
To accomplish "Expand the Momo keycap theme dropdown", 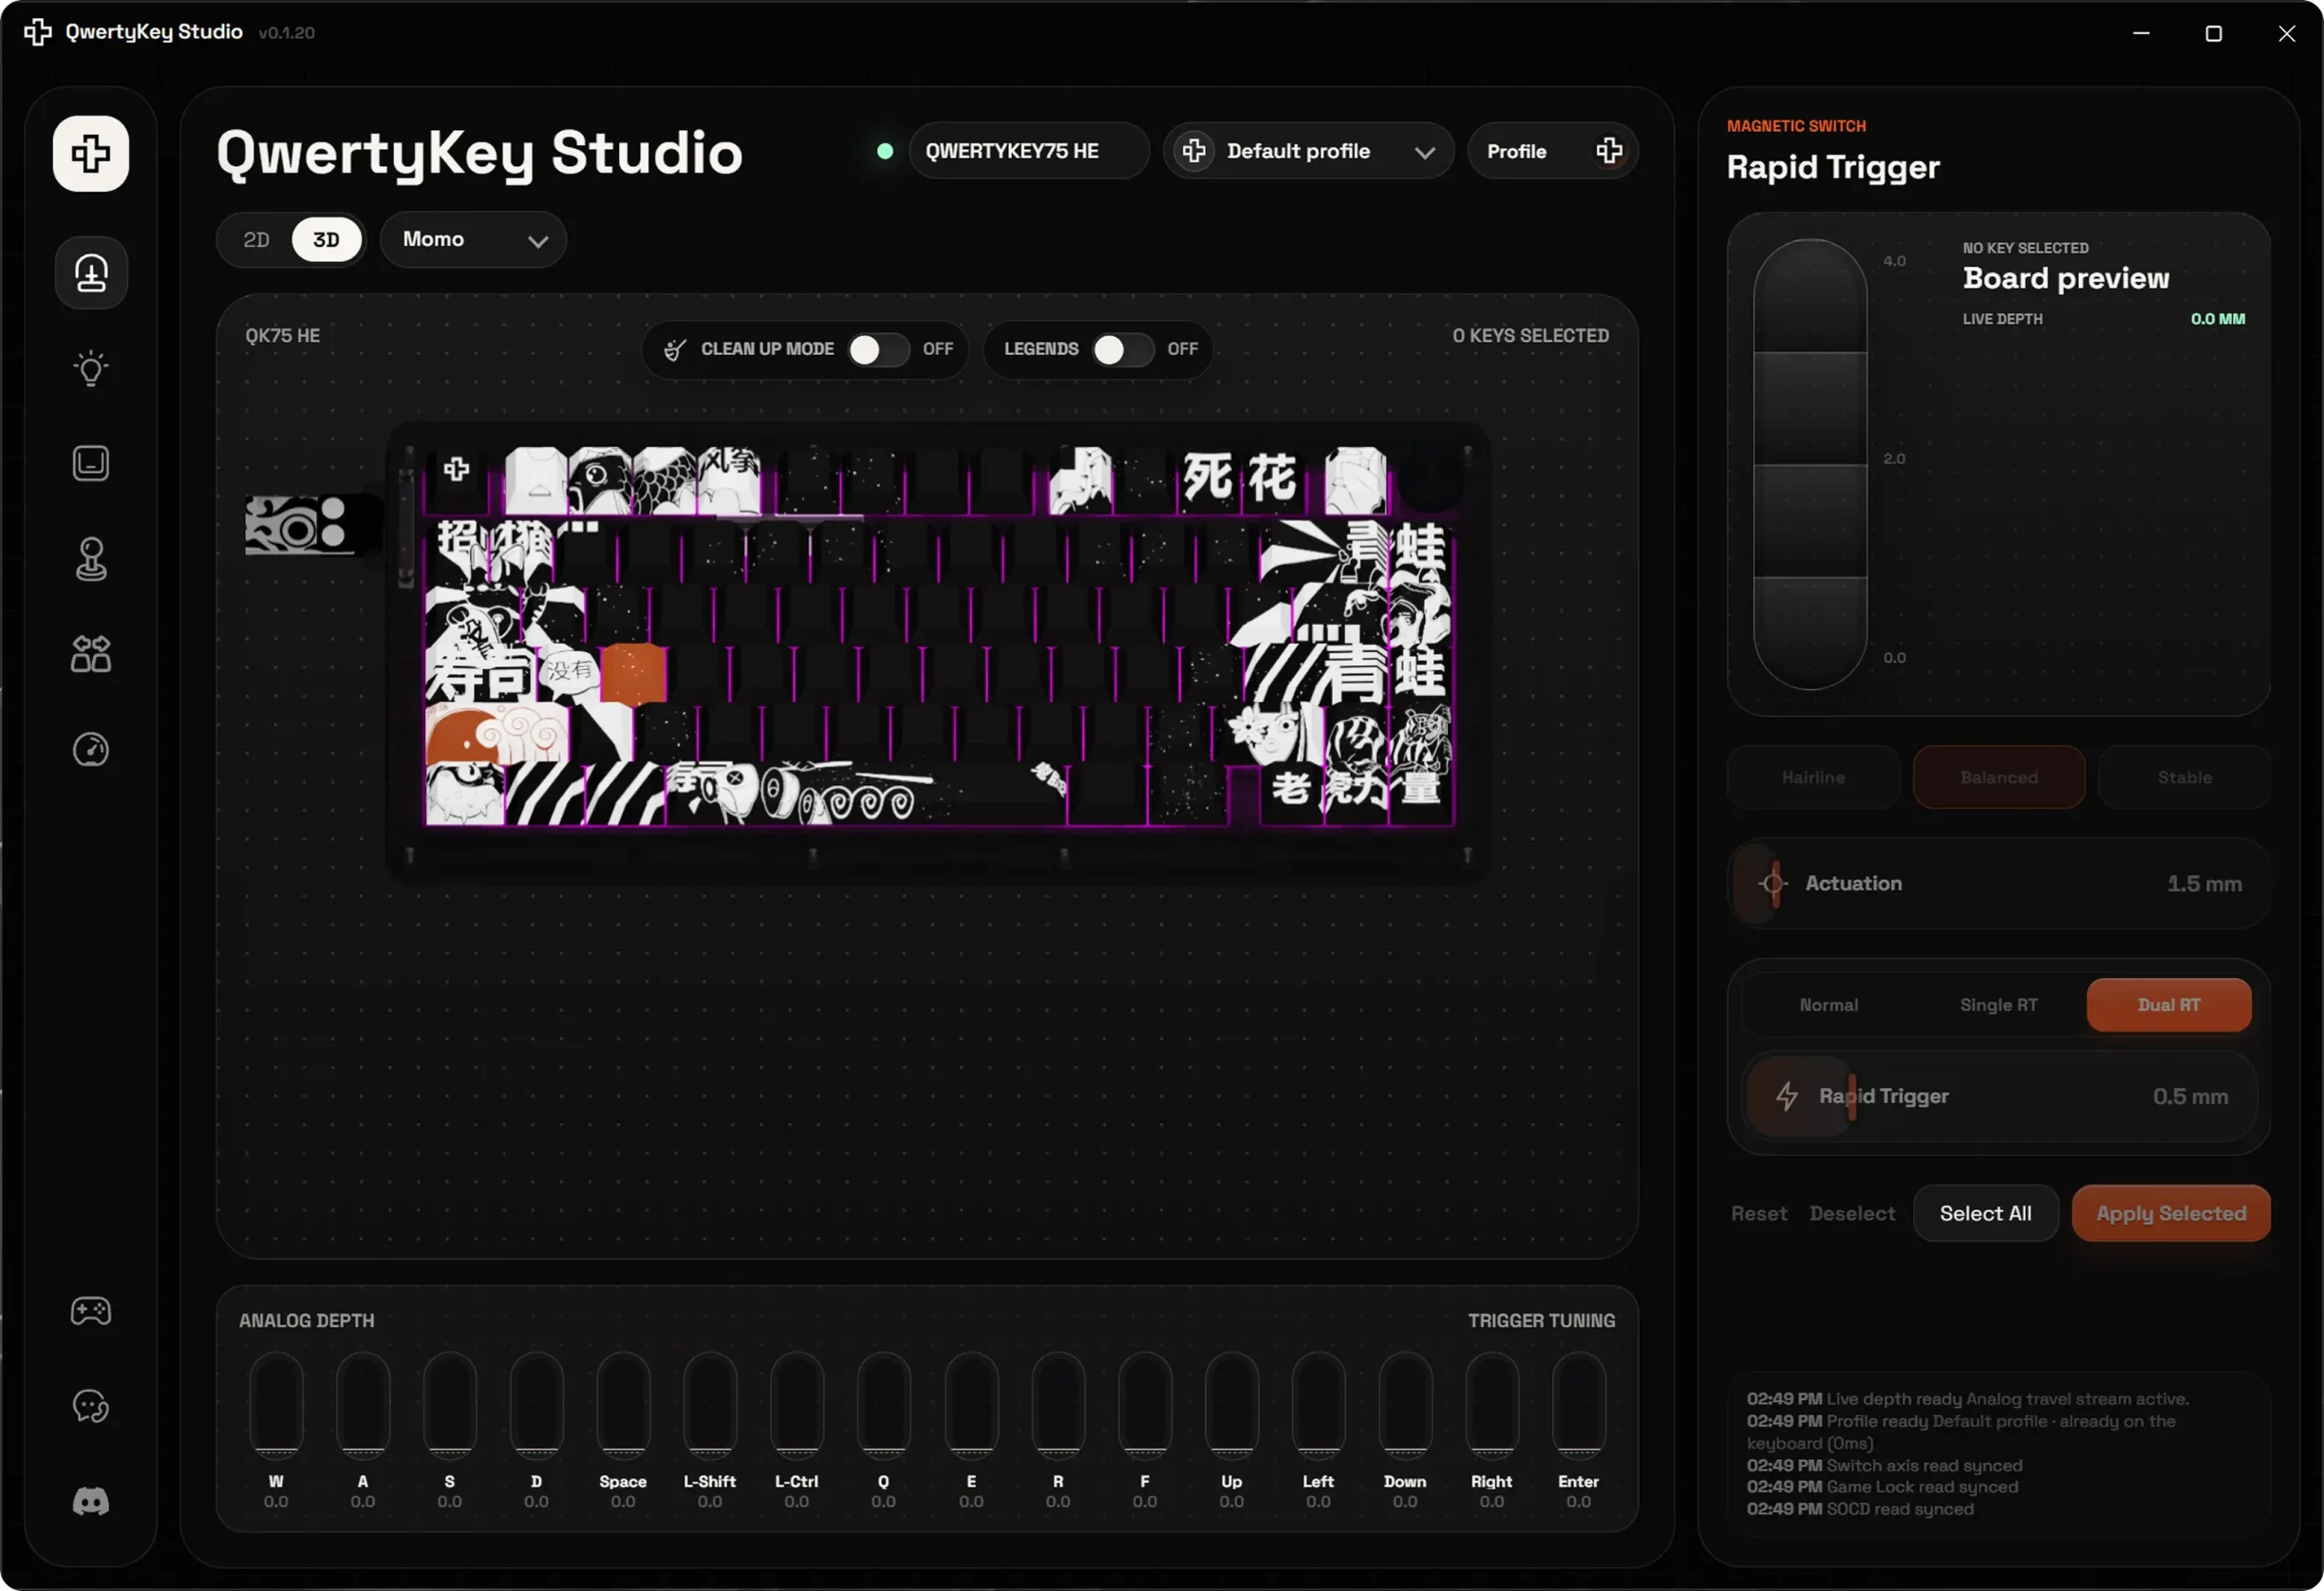I will [x=474, y=240].
